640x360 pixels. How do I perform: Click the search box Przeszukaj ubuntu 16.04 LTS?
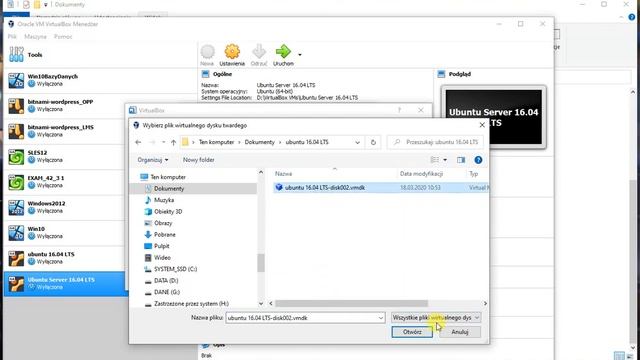pos(436,142)
